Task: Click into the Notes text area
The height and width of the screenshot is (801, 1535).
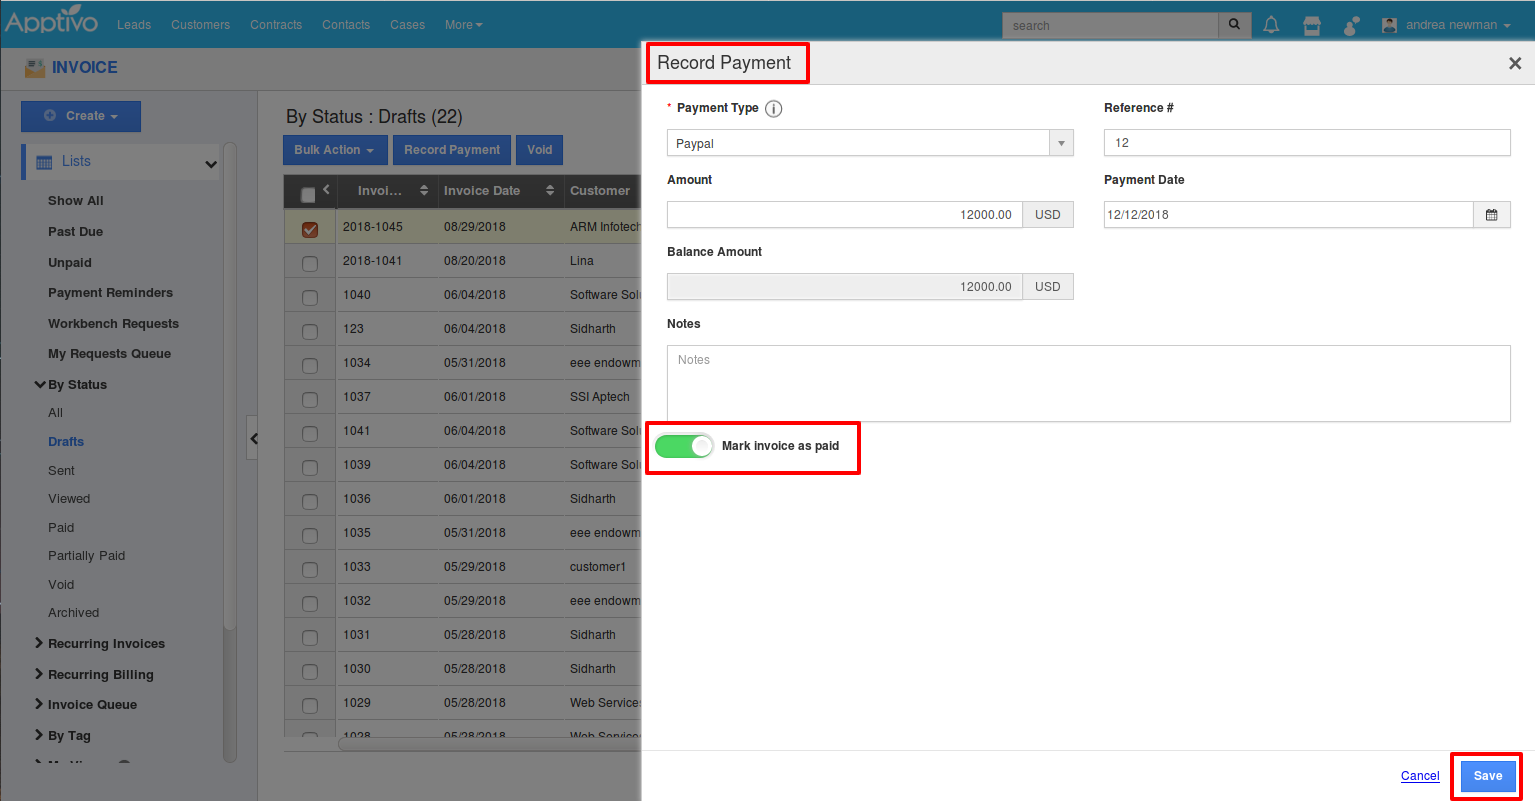Action: click(x=1088, y=383)
